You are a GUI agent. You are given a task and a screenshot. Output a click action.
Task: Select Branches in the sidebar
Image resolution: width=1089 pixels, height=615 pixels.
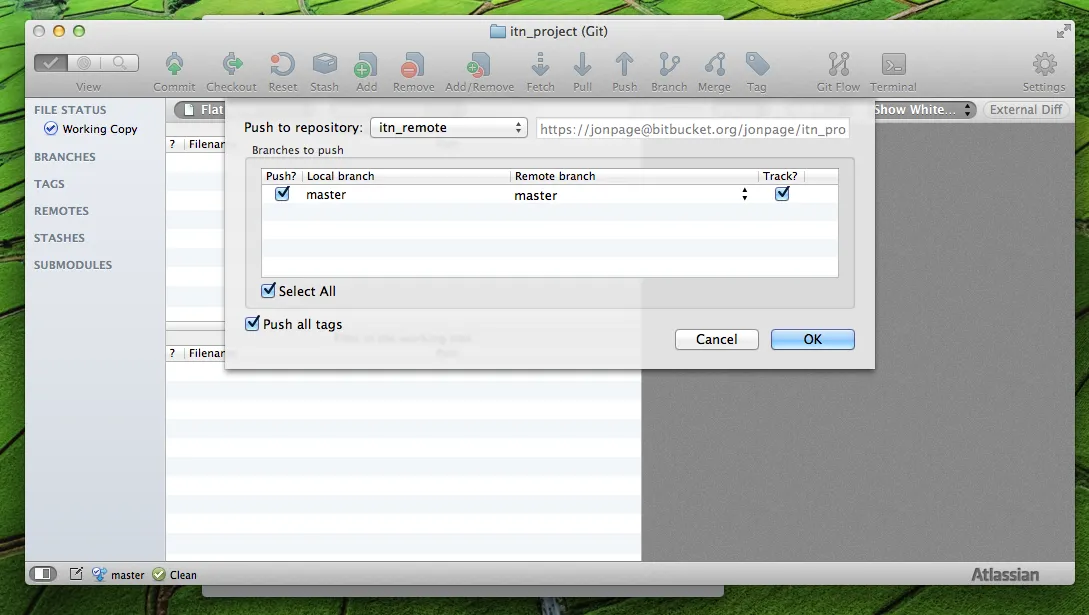(x=64, y=156)
